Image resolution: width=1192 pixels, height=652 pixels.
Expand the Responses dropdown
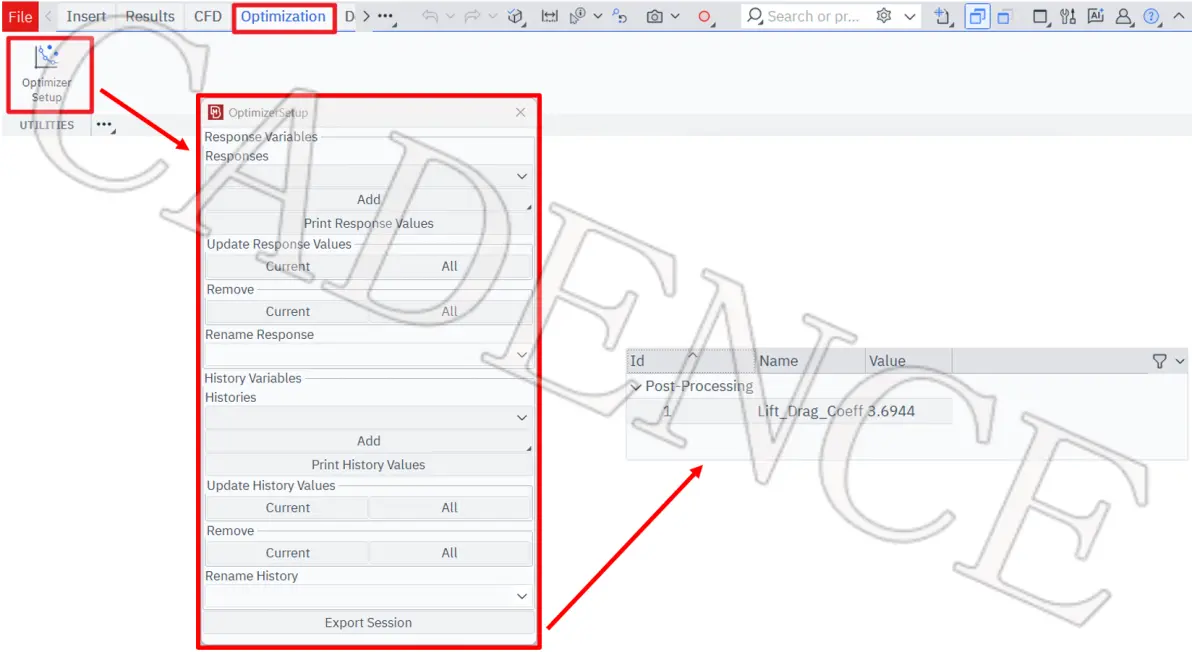(369, 176)
